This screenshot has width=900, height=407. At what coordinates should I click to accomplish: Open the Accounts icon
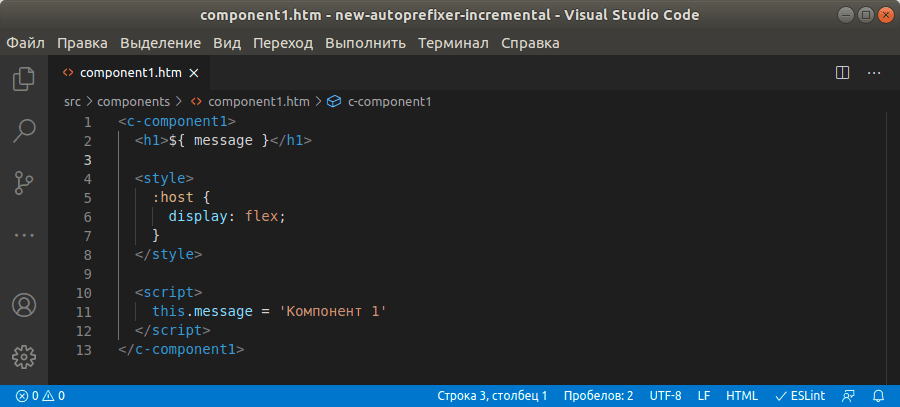24,305
